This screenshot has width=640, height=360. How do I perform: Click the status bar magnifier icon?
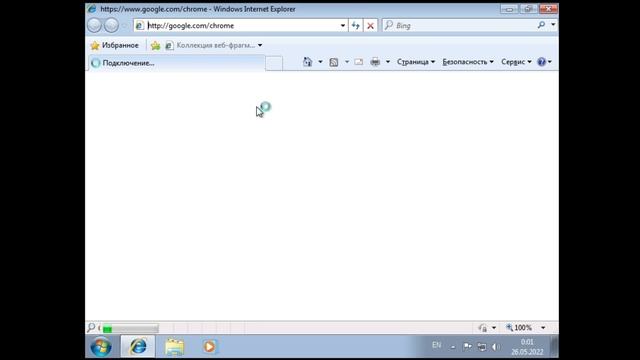point(91,327)
